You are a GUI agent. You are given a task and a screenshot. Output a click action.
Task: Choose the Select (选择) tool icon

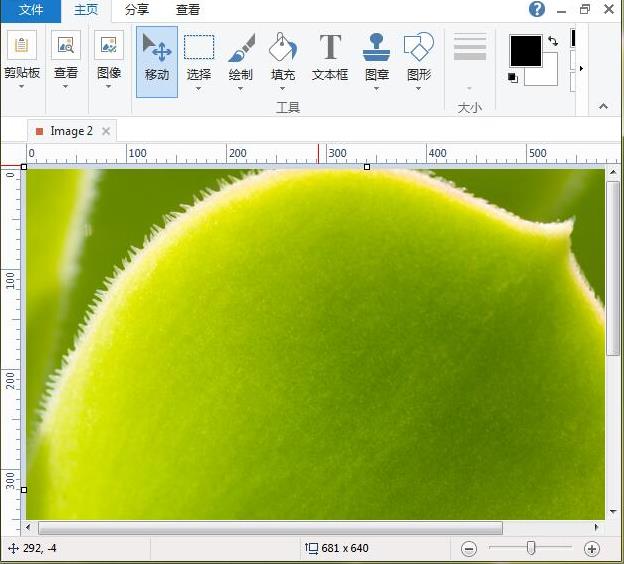point(199,47)
